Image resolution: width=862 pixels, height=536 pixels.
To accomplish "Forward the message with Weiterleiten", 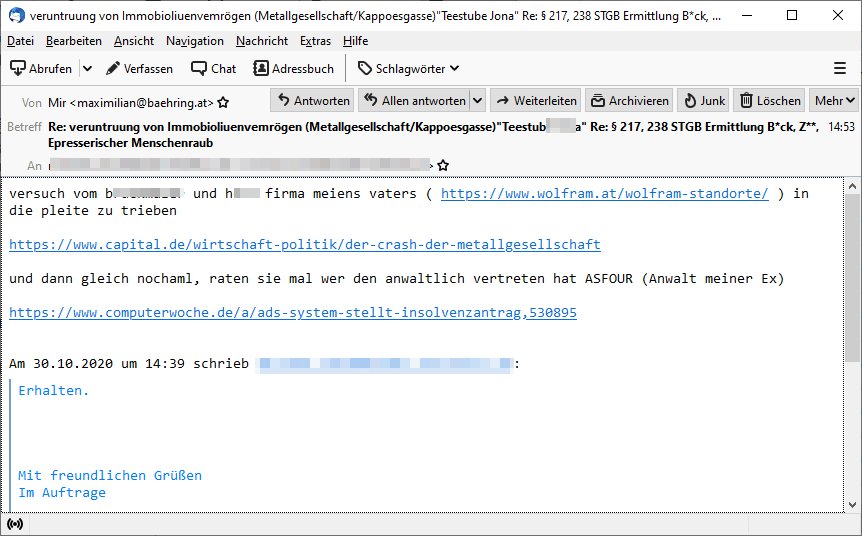I will (x=535, y=101).
